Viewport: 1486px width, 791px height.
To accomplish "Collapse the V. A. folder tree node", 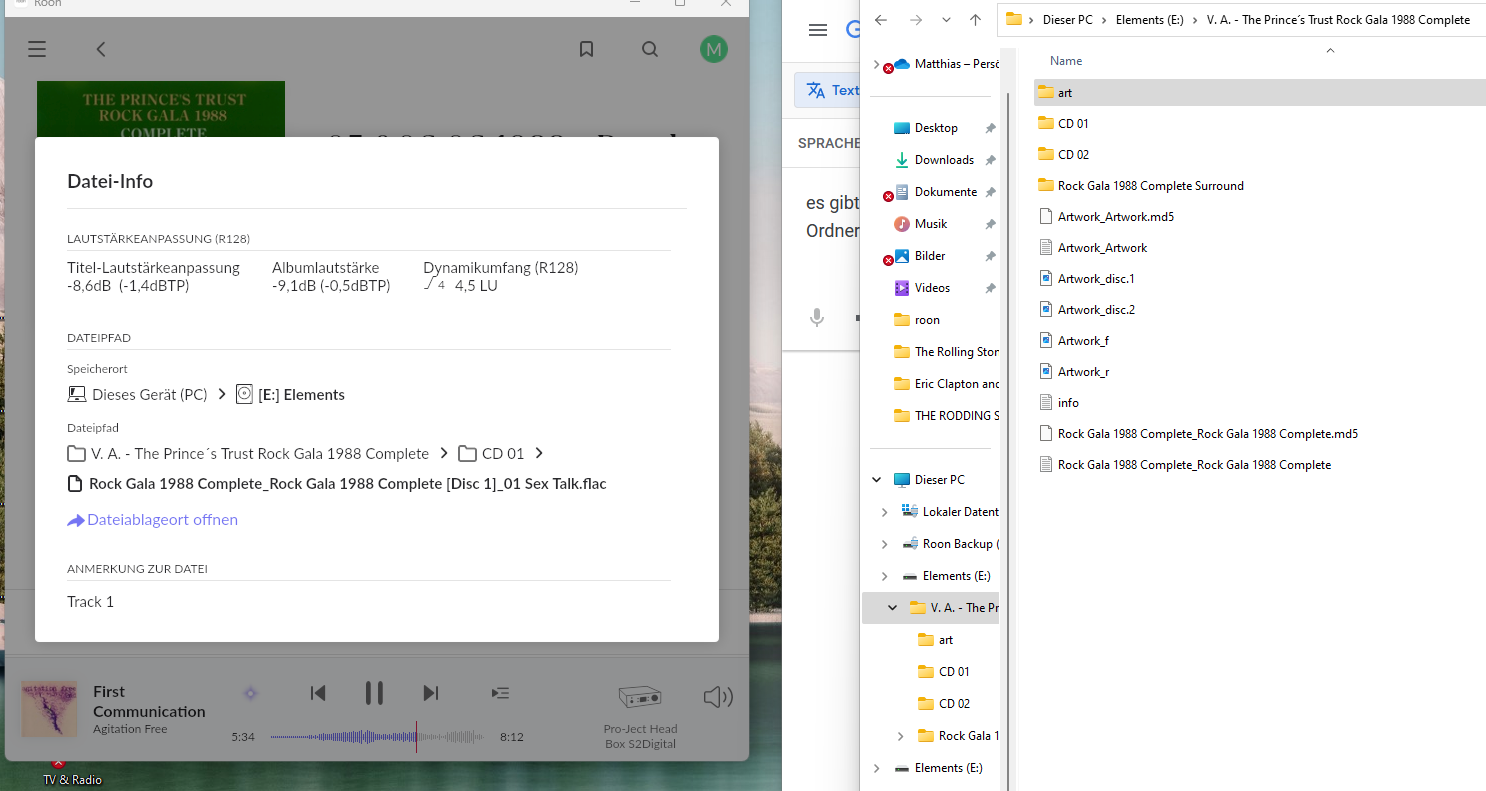I will click(x=892, y=608).
